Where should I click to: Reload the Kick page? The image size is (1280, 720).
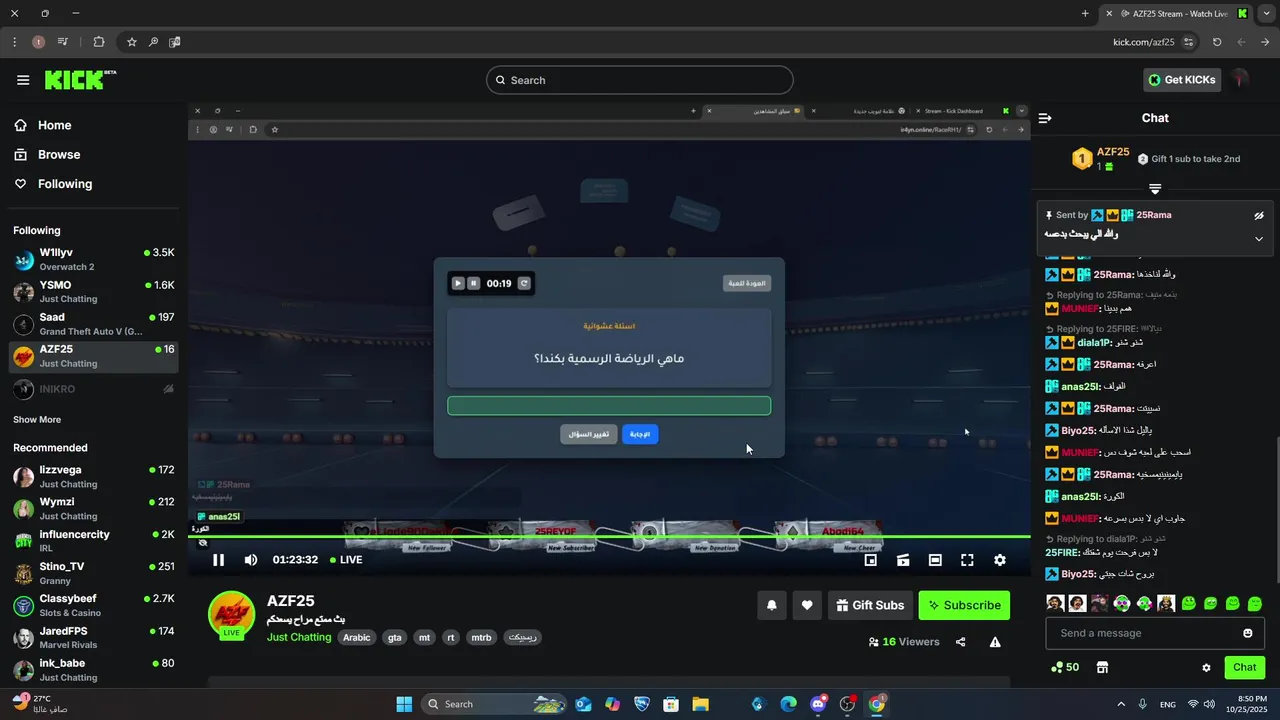click(1217, 42)
